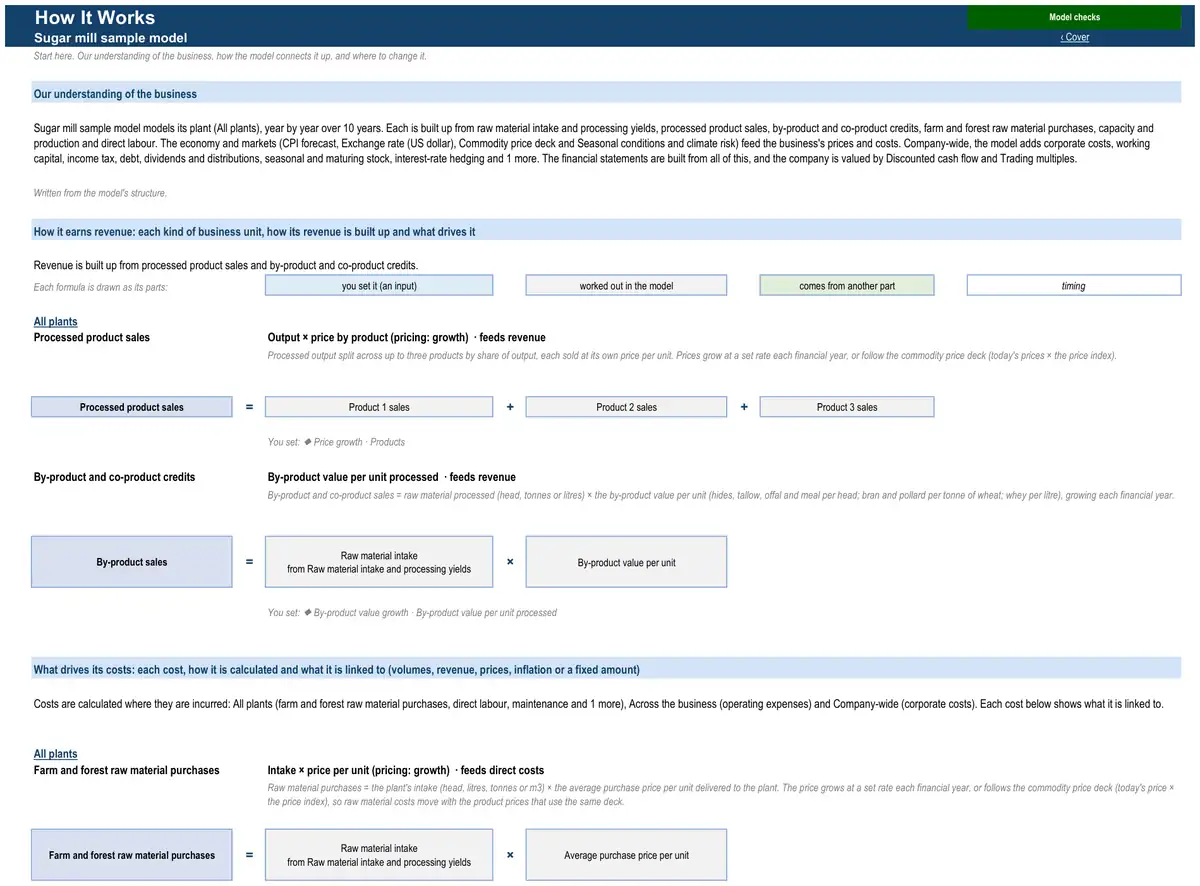Click the 'Intake × price per unit' formula heading
This screenshot has height=886, width=1200.
[x=406, y=771]
